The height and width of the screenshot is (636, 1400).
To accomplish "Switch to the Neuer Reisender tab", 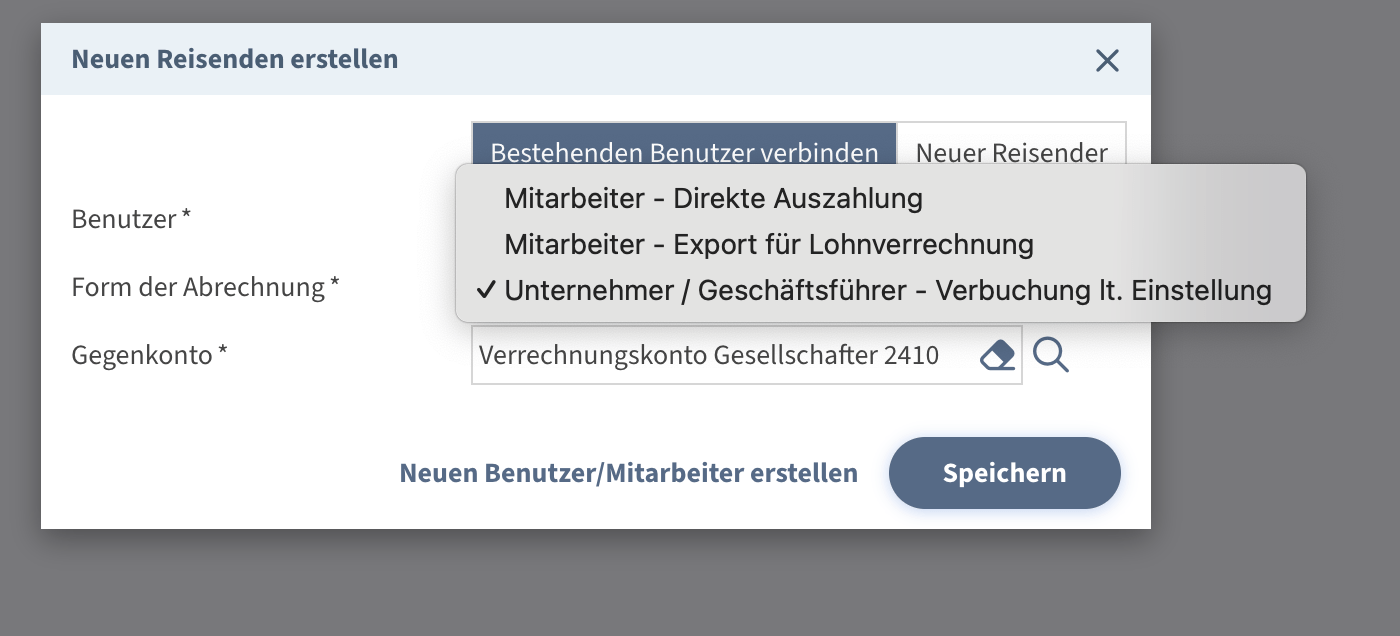I will coord(1011,145).
